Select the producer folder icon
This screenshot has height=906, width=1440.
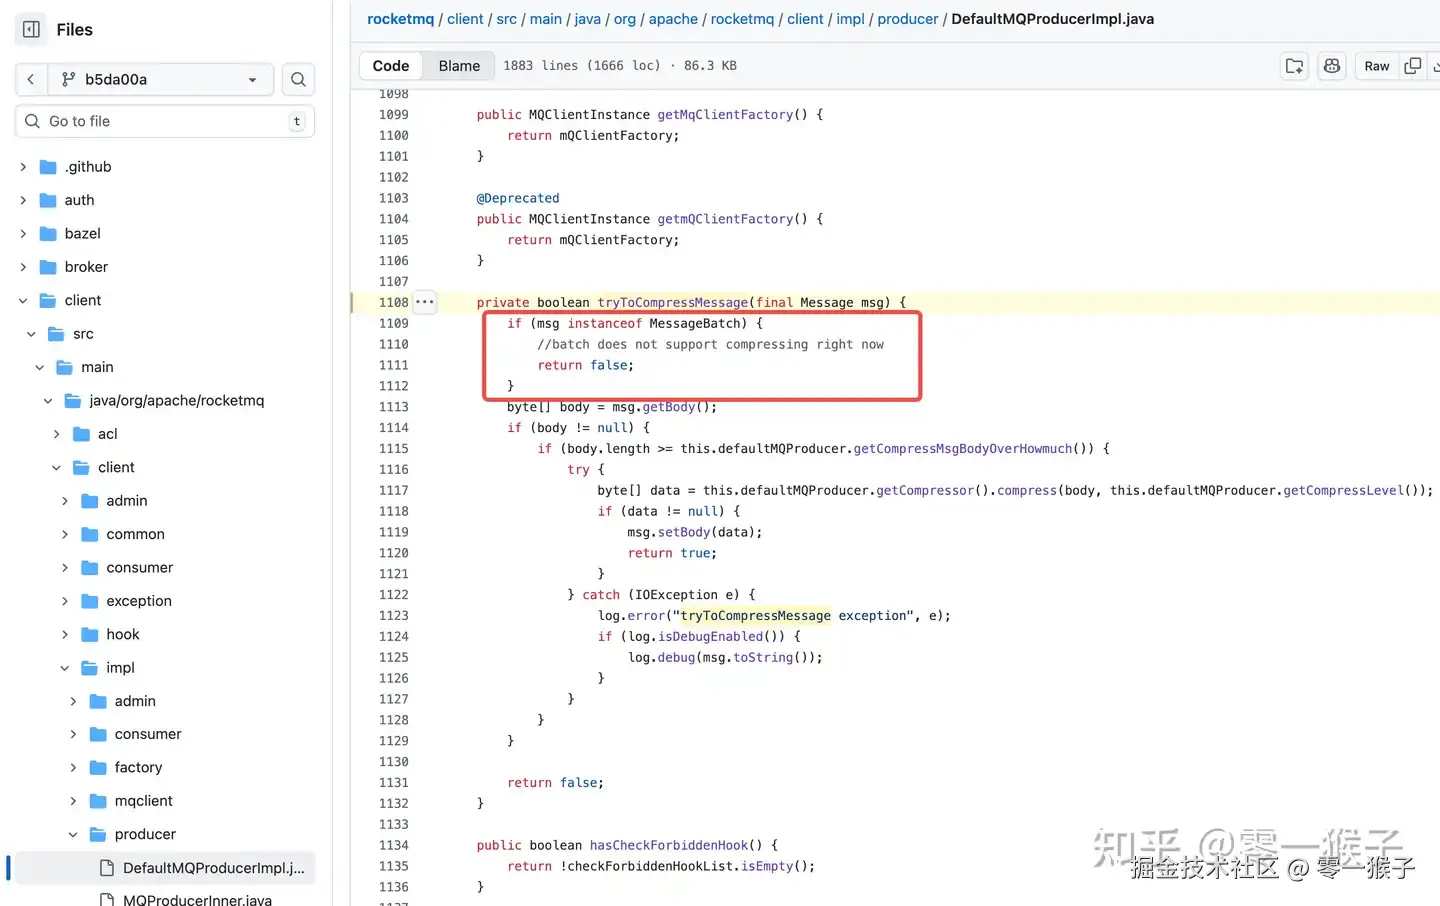point(98,834)
